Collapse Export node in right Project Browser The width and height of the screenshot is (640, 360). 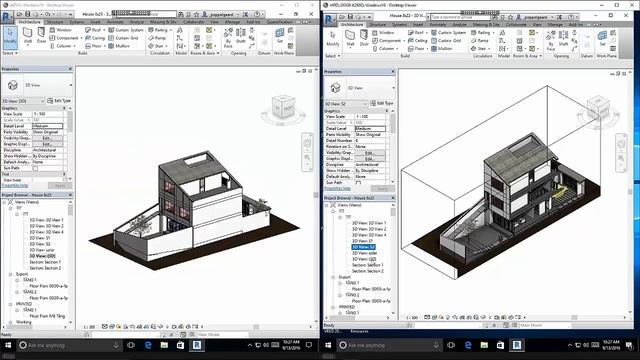pyautogui.click(x=333, y=277)
